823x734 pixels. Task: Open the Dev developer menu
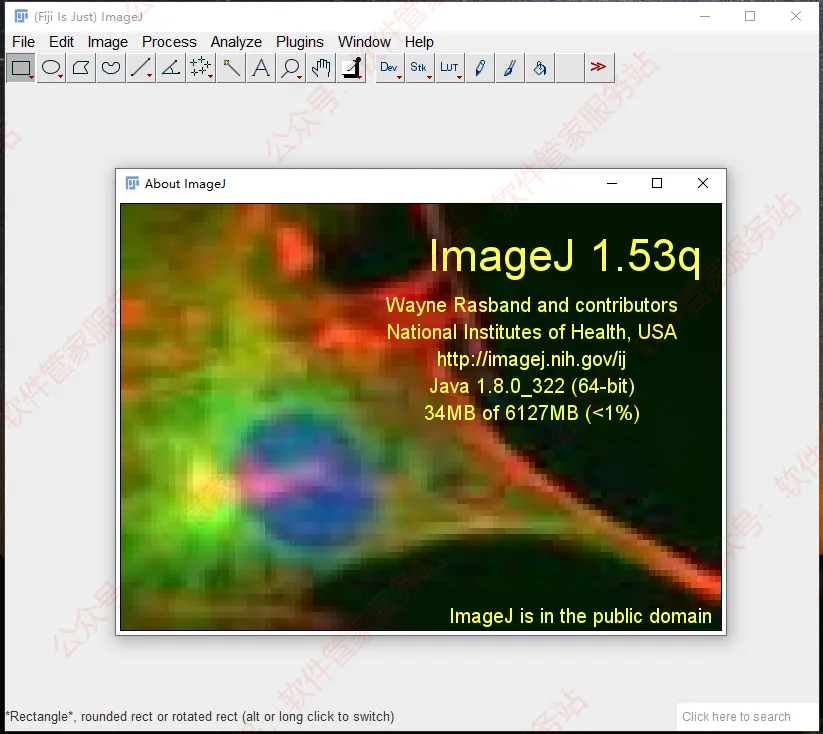(x=390, y=68)
